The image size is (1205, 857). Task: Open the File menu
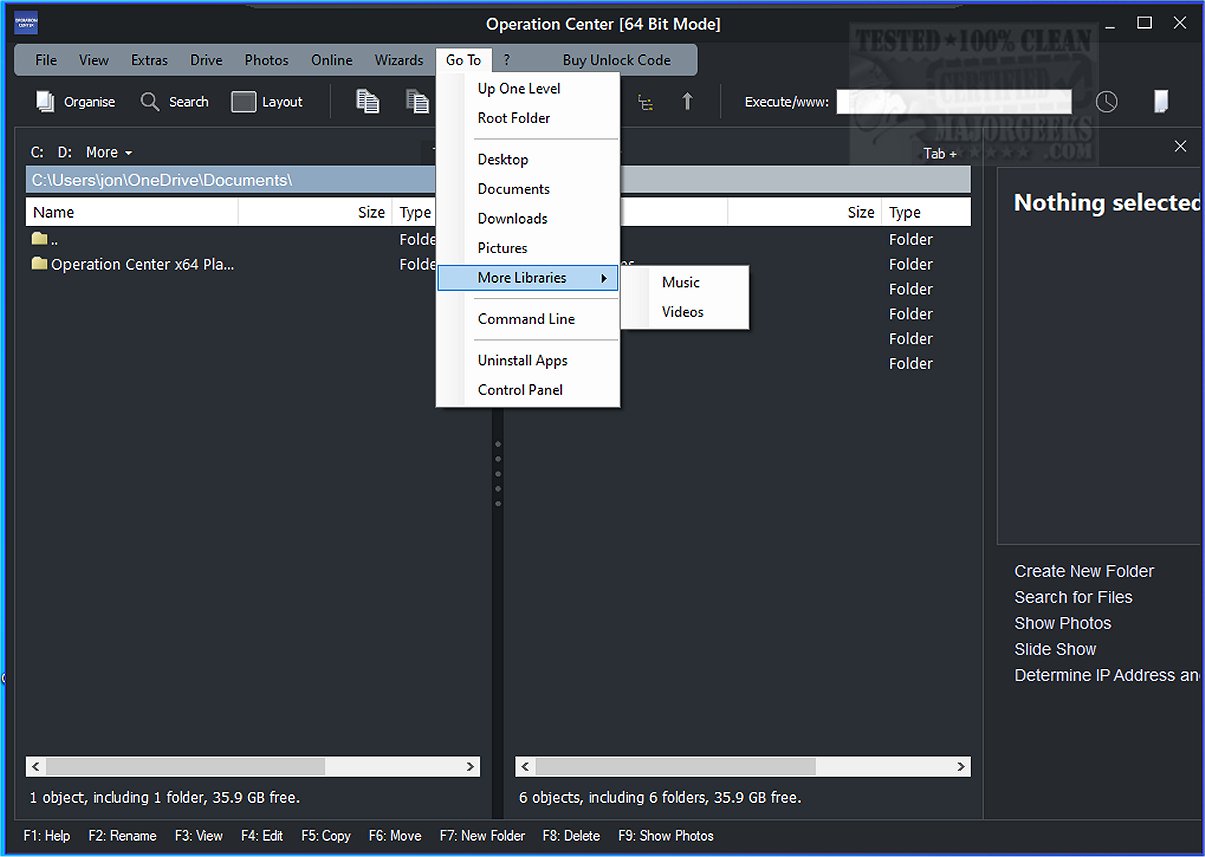coord(46,60)
